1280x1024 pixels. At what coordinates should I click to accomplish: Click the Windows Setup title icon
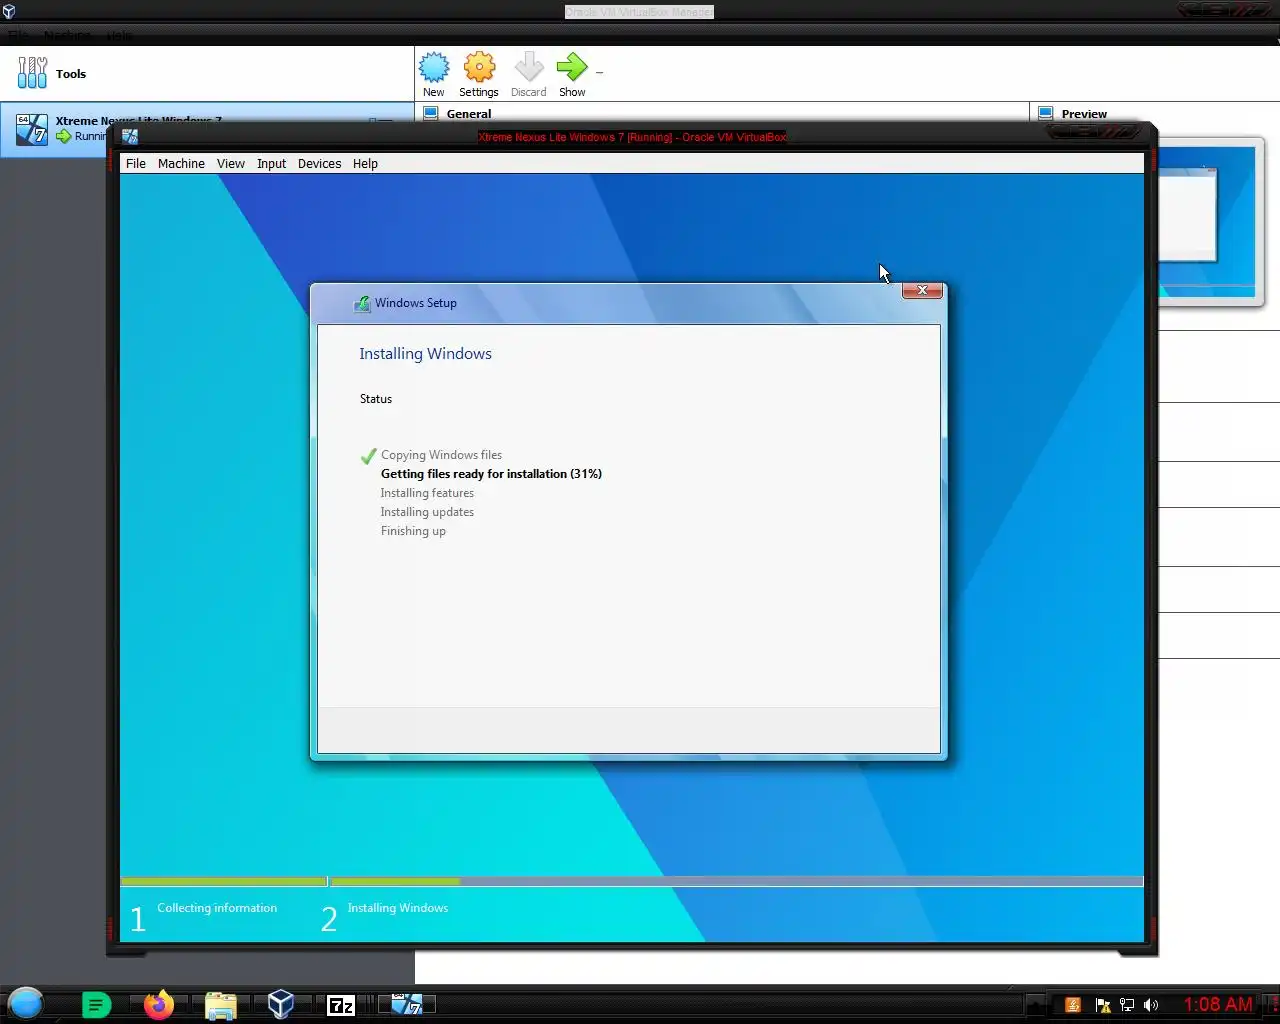coord(362,303)
